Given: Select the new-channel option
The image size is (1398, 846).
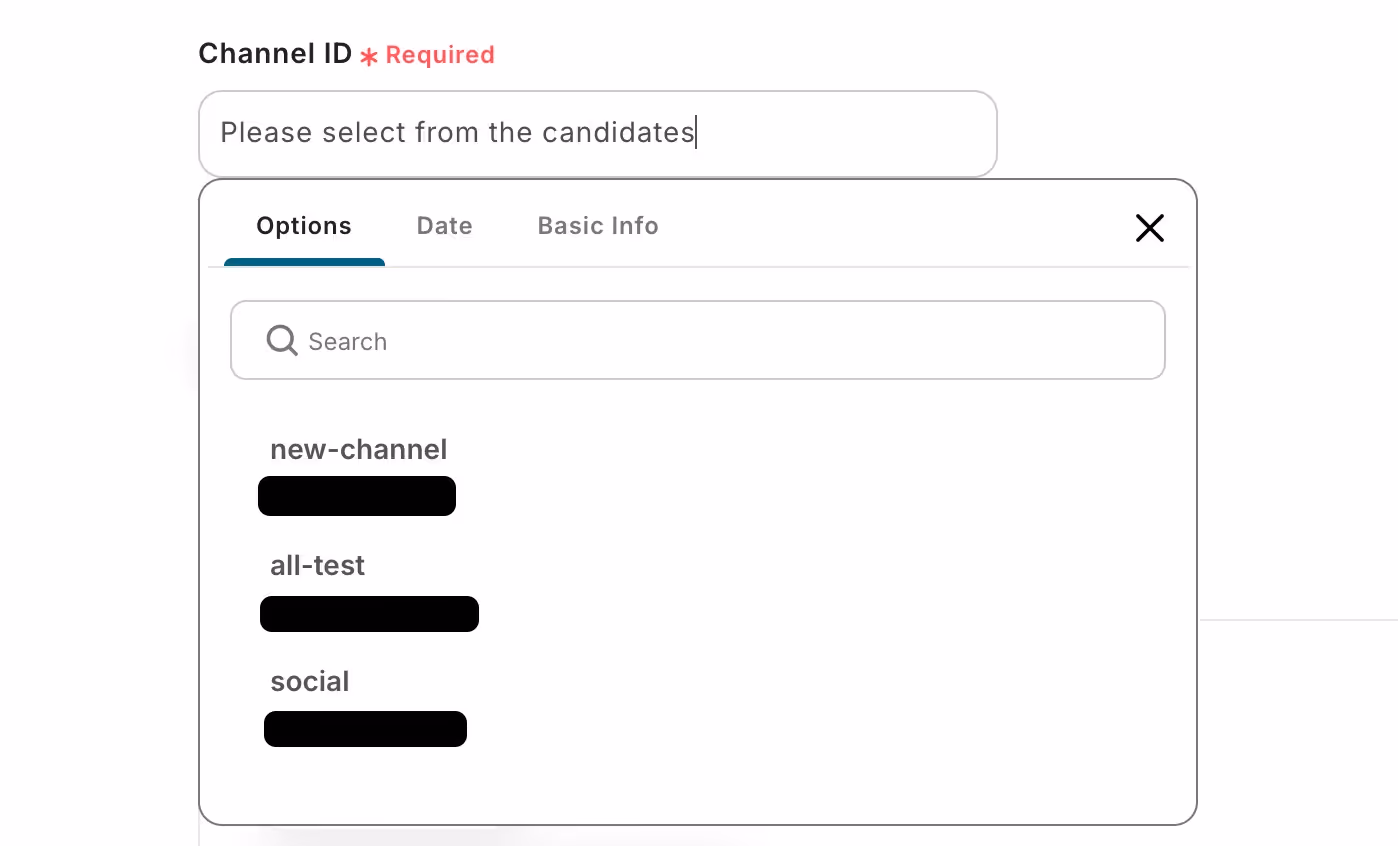Looking at the screenshot, I should coord(359,450).
